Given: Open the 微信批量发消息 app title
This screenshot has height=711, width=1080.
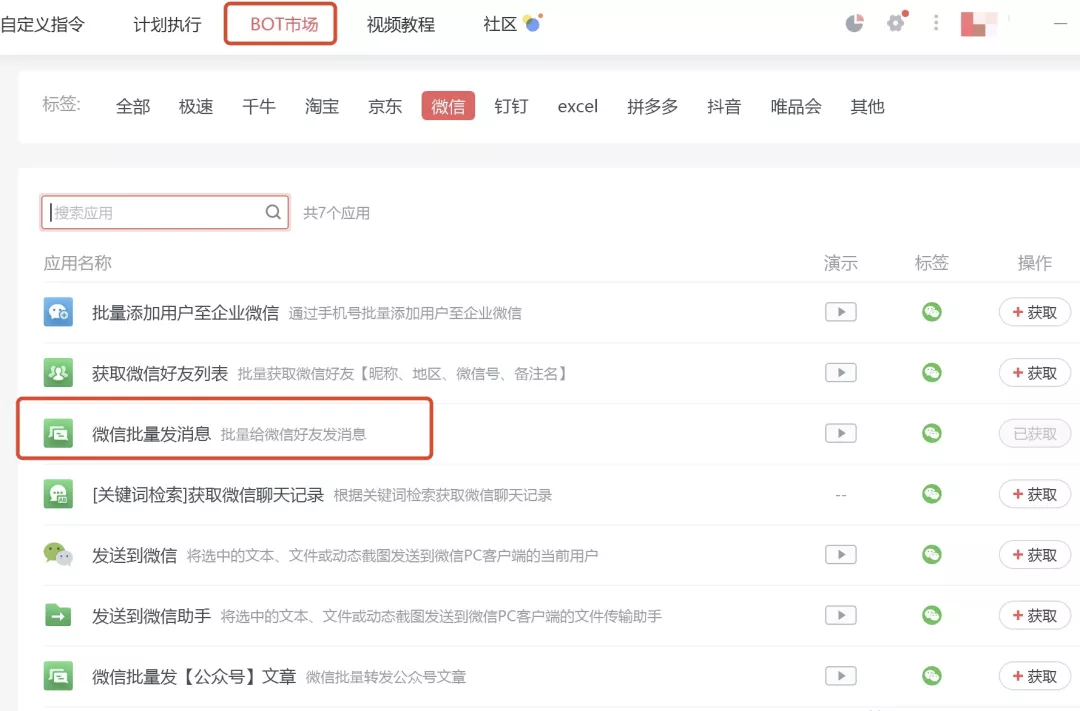Looking at the screenshot, I should [152, 434].
